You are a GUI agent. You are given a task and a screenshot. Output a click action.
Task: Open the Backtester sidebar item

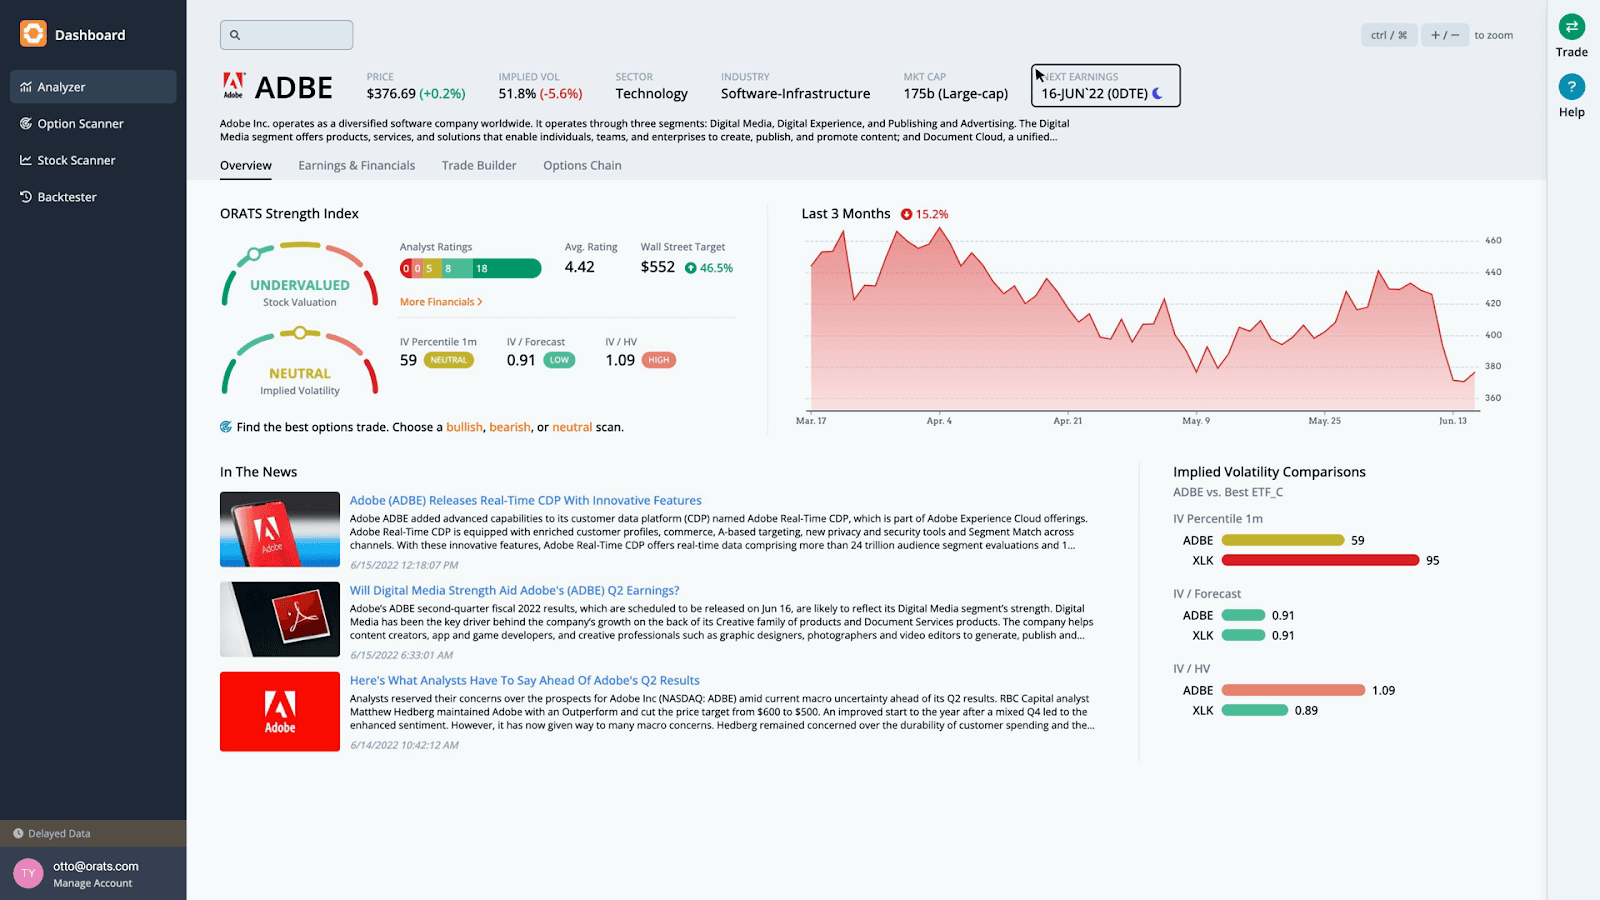93,197
